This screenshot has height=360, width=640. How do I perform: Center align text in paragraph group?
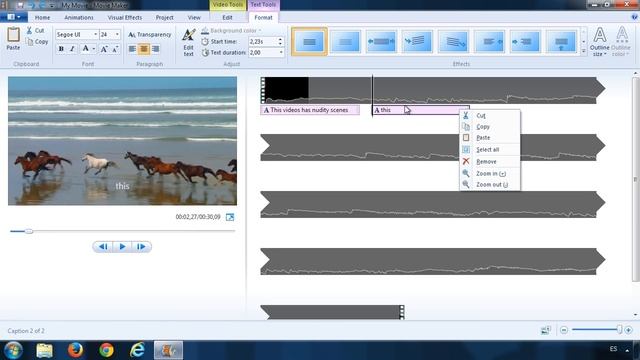click(144, 49)
